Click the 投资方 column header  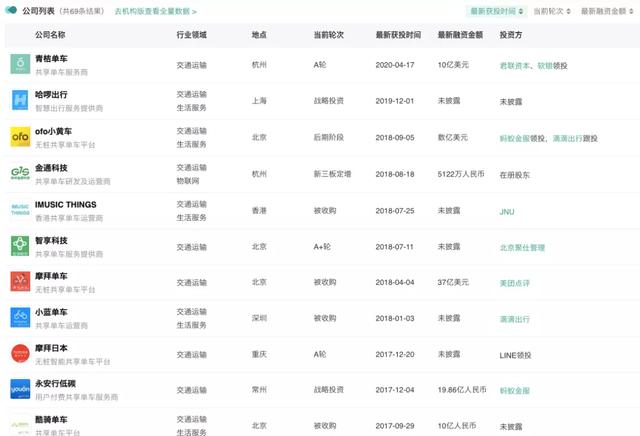(x=511, y=35)
